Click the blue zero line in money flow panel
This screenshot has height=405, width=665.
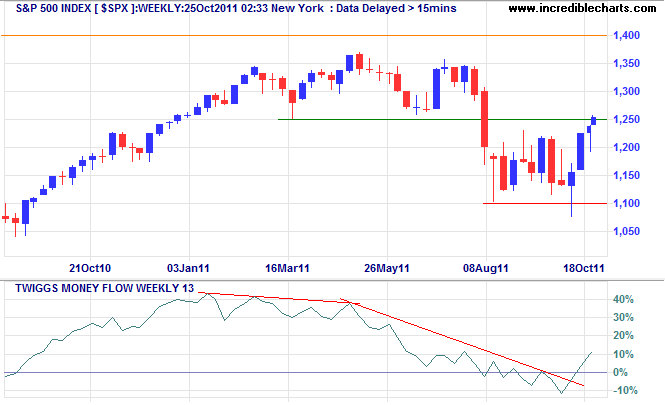click(x=305, y=373)
